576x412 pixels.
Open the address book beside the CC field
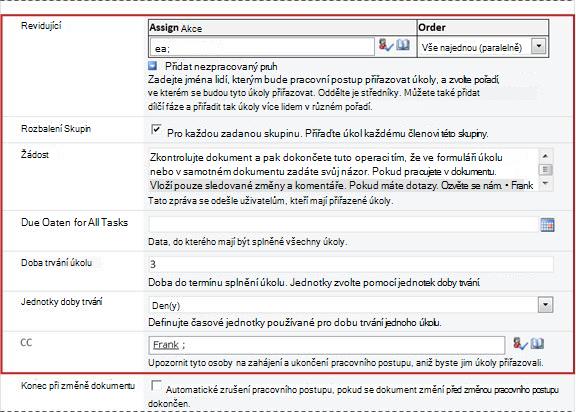(537, 344)
